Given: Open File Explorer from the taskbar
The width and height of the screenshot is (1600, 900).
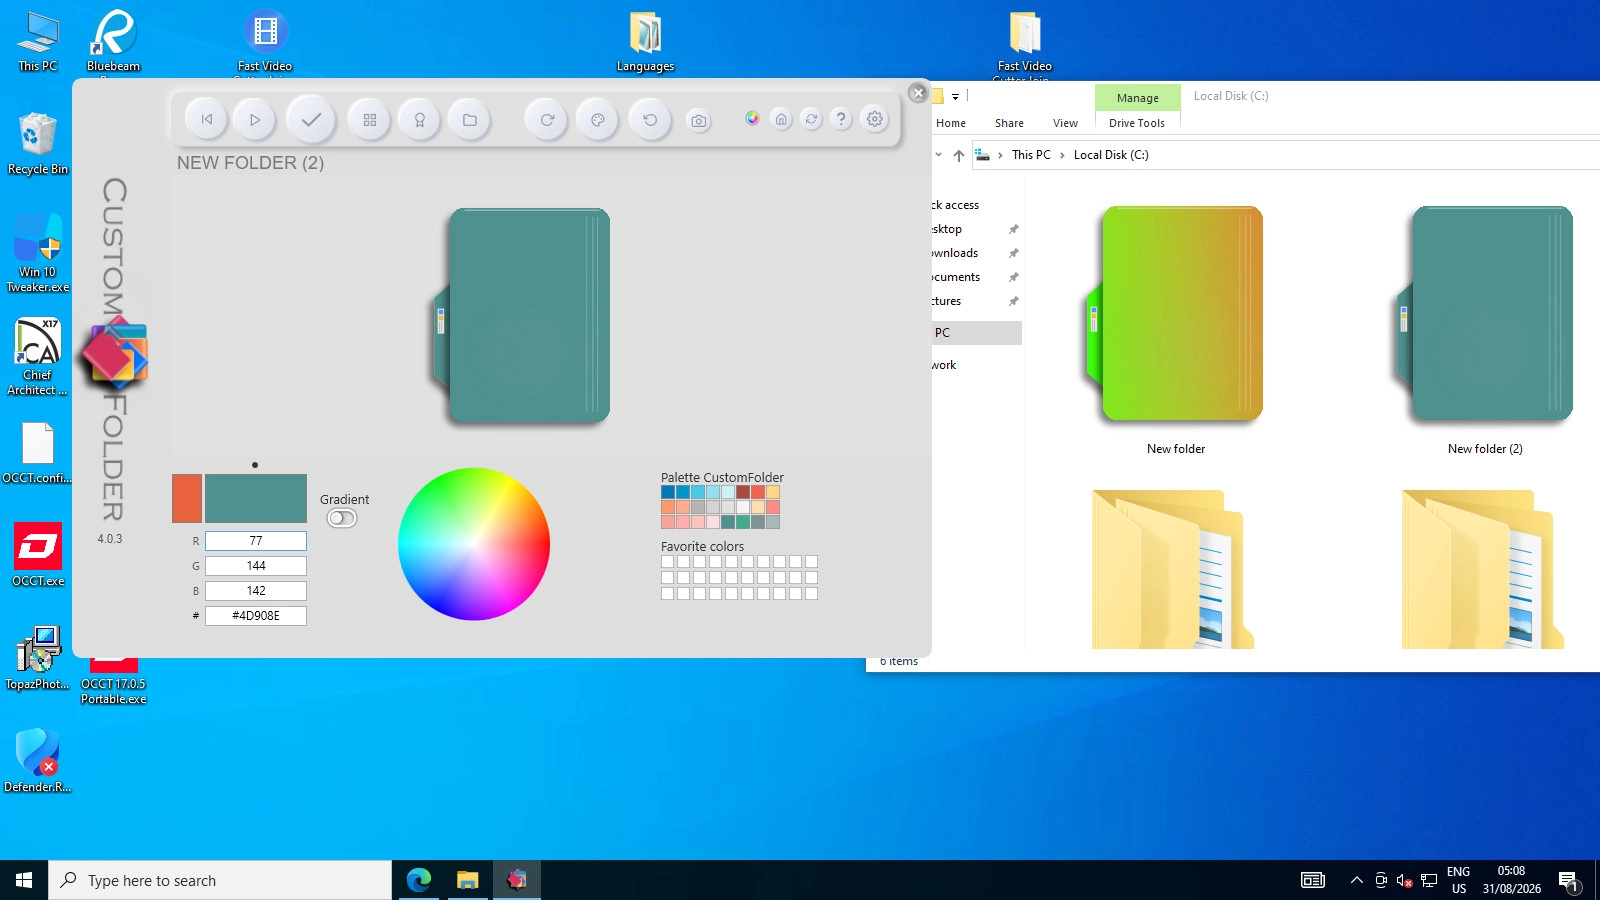Looking at the screenshot, I should tap(468, 880).
